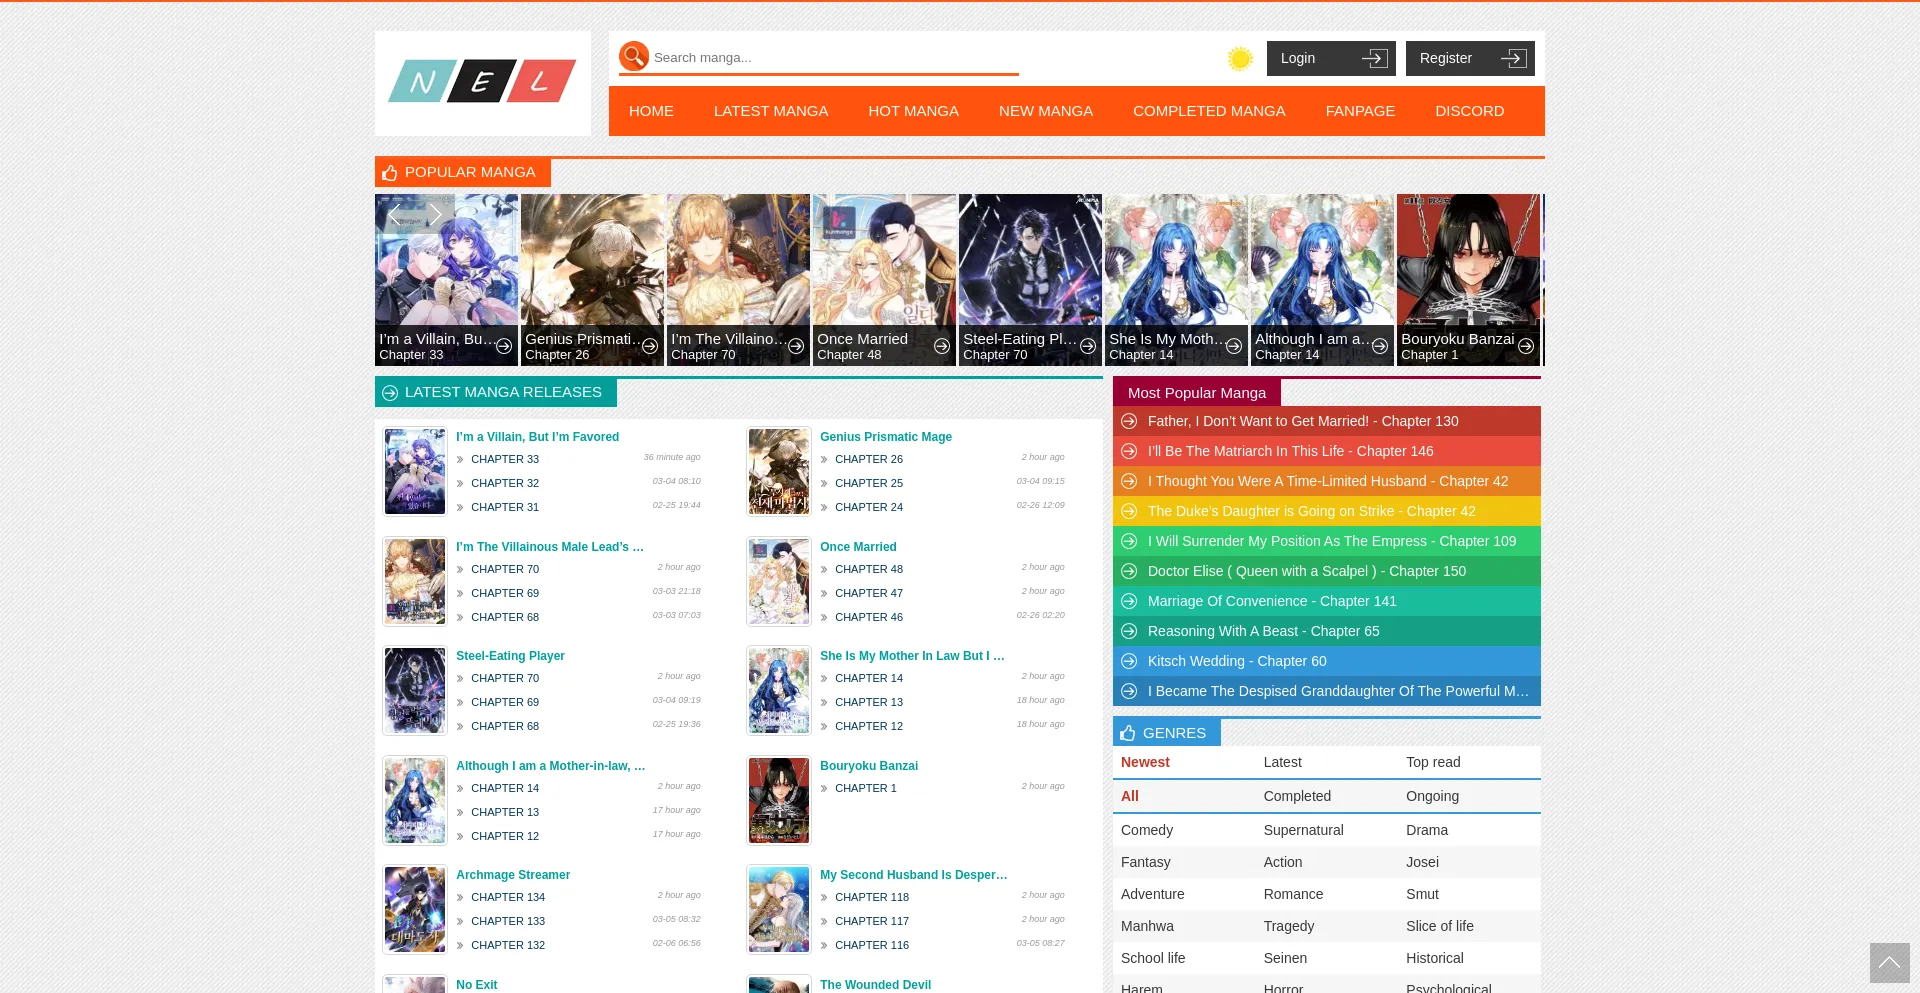The height and width of the screenshot is (993, 1920).
Task: Open the DISCORD menu item
Action: [1469, 111]
